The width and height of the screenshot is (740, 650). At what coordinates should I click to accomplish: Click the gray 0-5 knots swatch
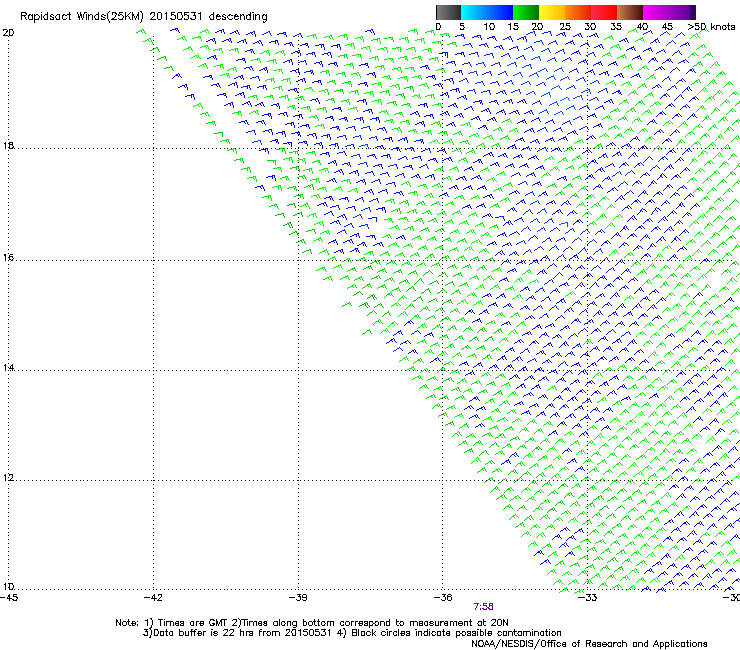point(448,12)
